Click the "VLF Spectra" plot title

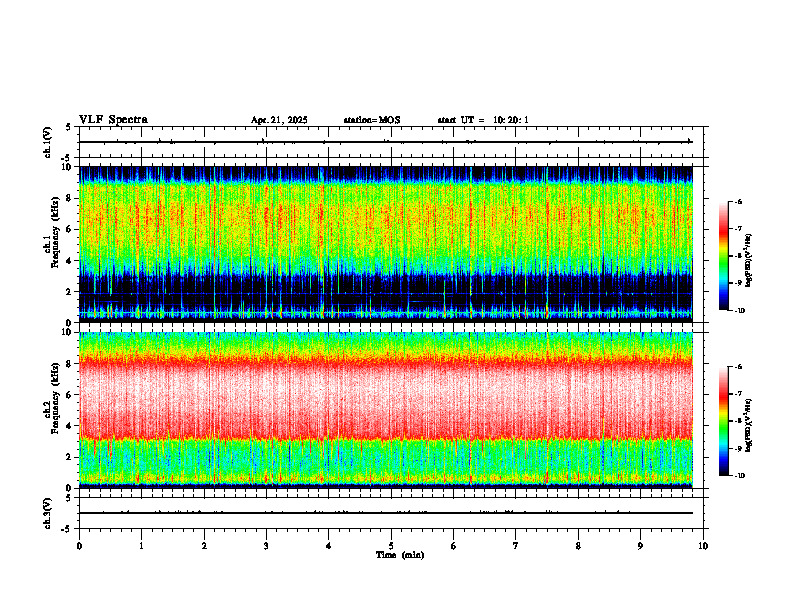pyautogui.click(x=113, y=120)
